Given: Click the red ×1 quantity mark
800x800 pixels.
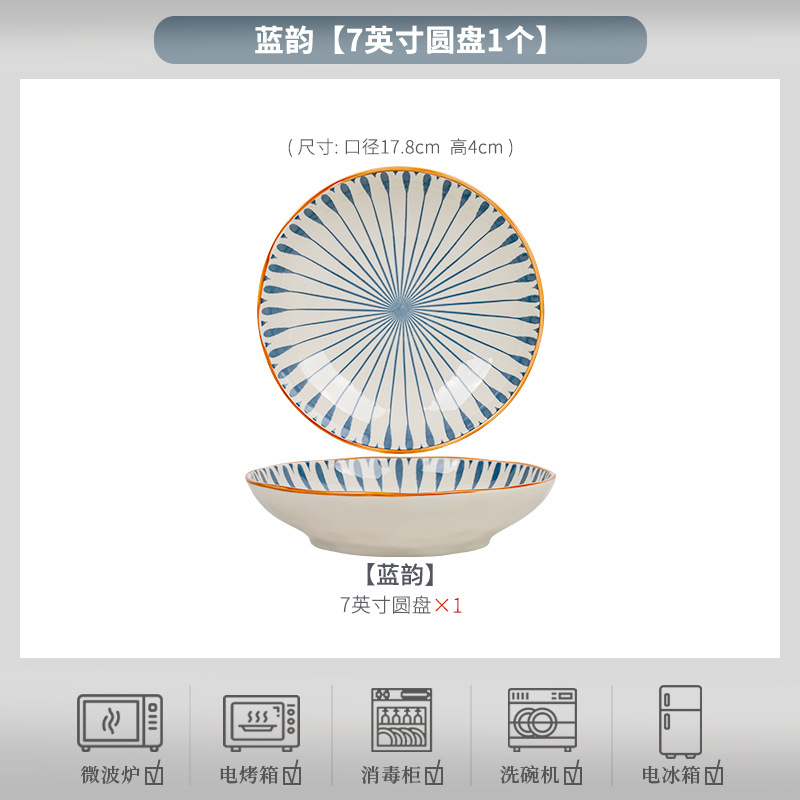Looking at the screenshot, I should coord(448,606).
